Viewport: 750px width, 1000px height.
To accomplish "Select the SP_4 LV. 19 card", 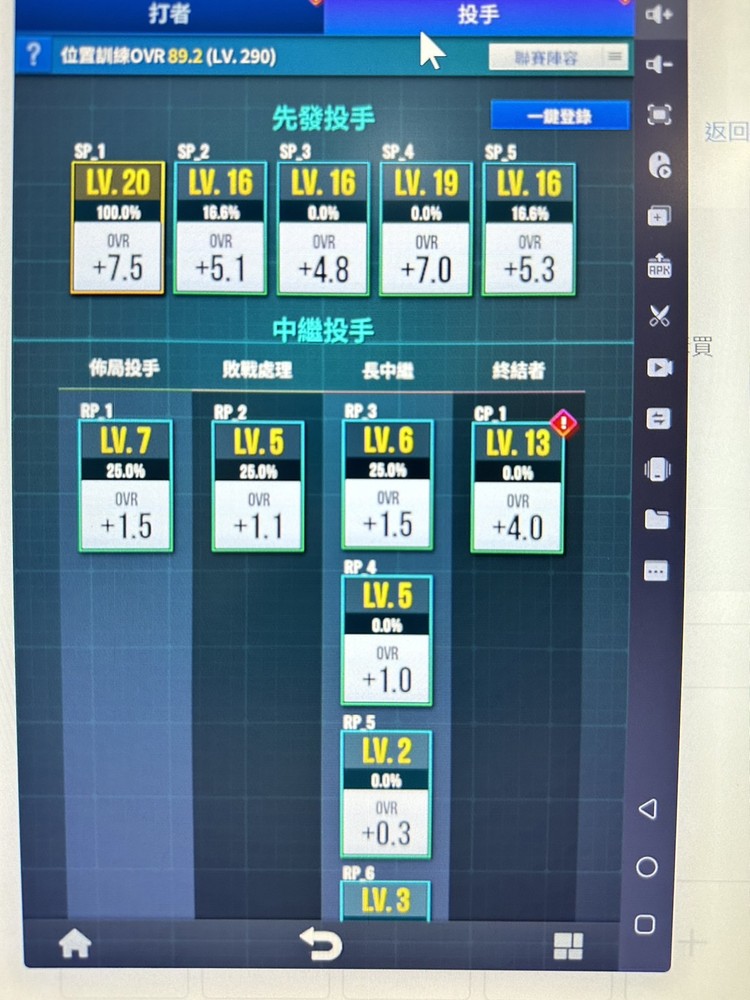I will (x=426, y=229).
